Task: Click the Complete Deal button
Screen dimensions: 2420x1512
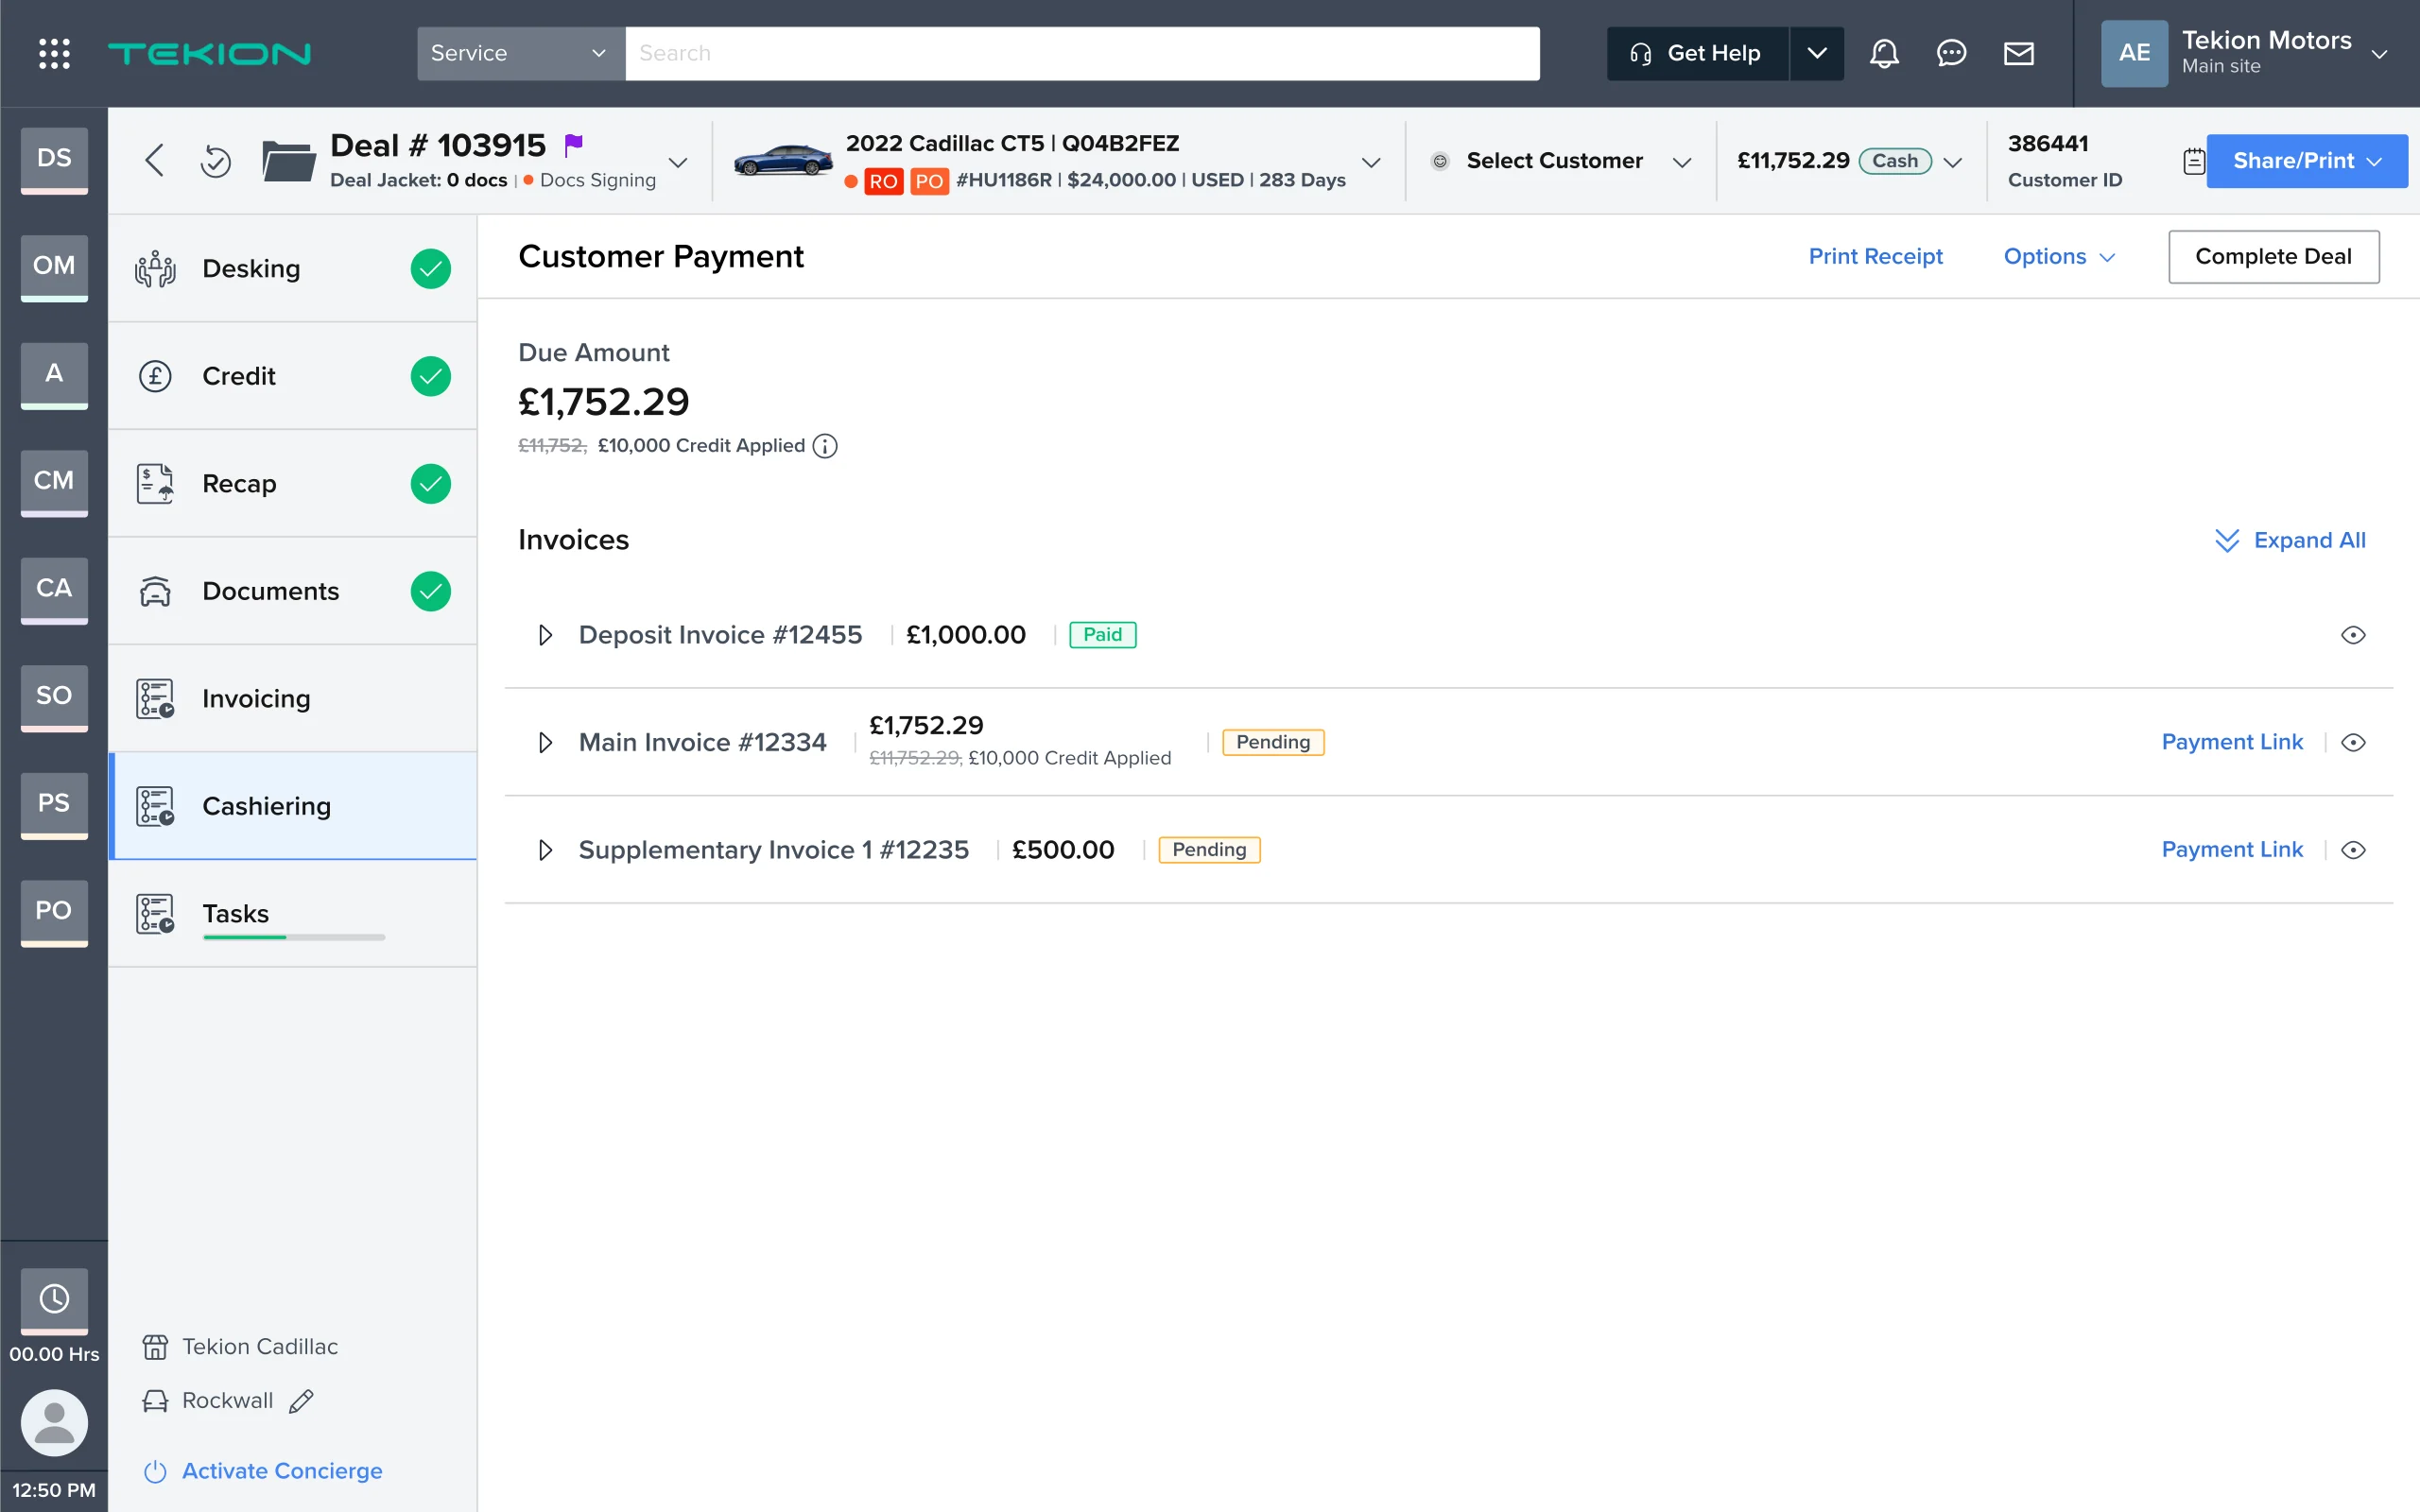Action: pyautogui.click(x=2273, y=256)
